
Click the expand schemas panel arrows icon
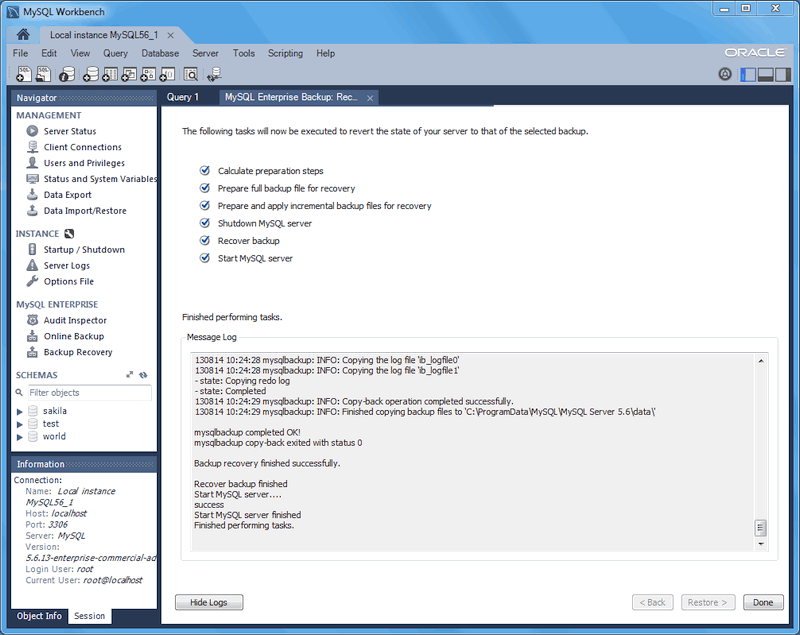[130, 374]
